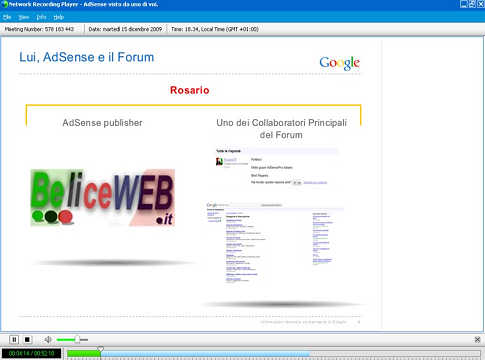Adjust the volume slider handle
Screen dimensions: 485x360
click(77, 340)
